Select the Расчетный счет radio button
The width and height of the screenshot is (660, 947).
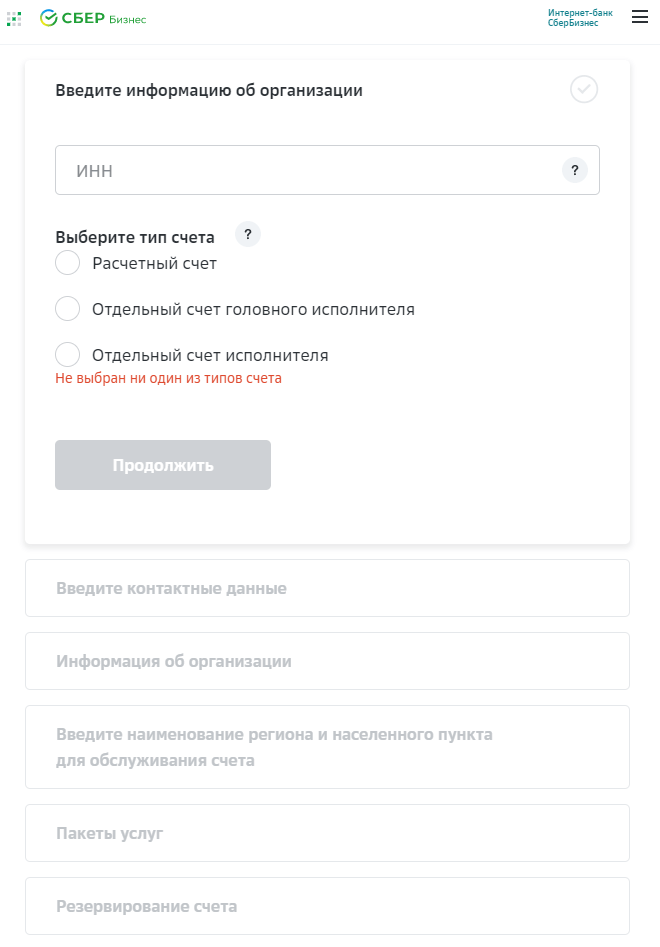67,262
